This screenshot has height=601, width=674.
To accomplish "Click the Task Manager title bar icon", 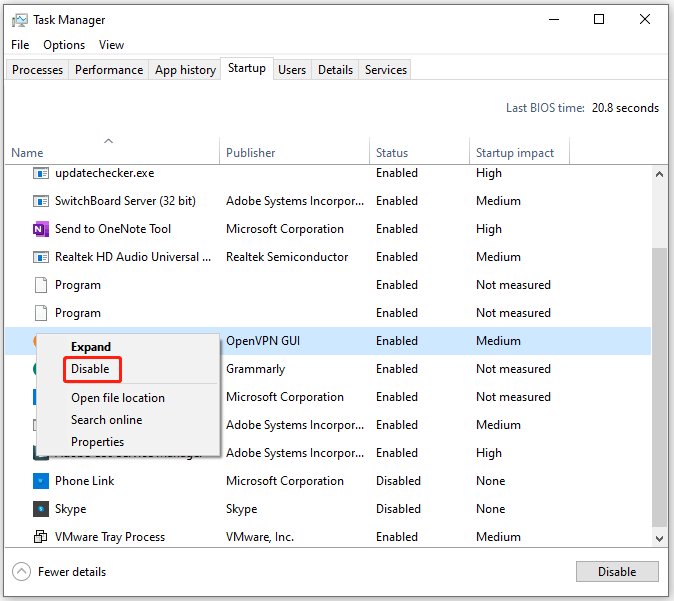I will [19, 20].
